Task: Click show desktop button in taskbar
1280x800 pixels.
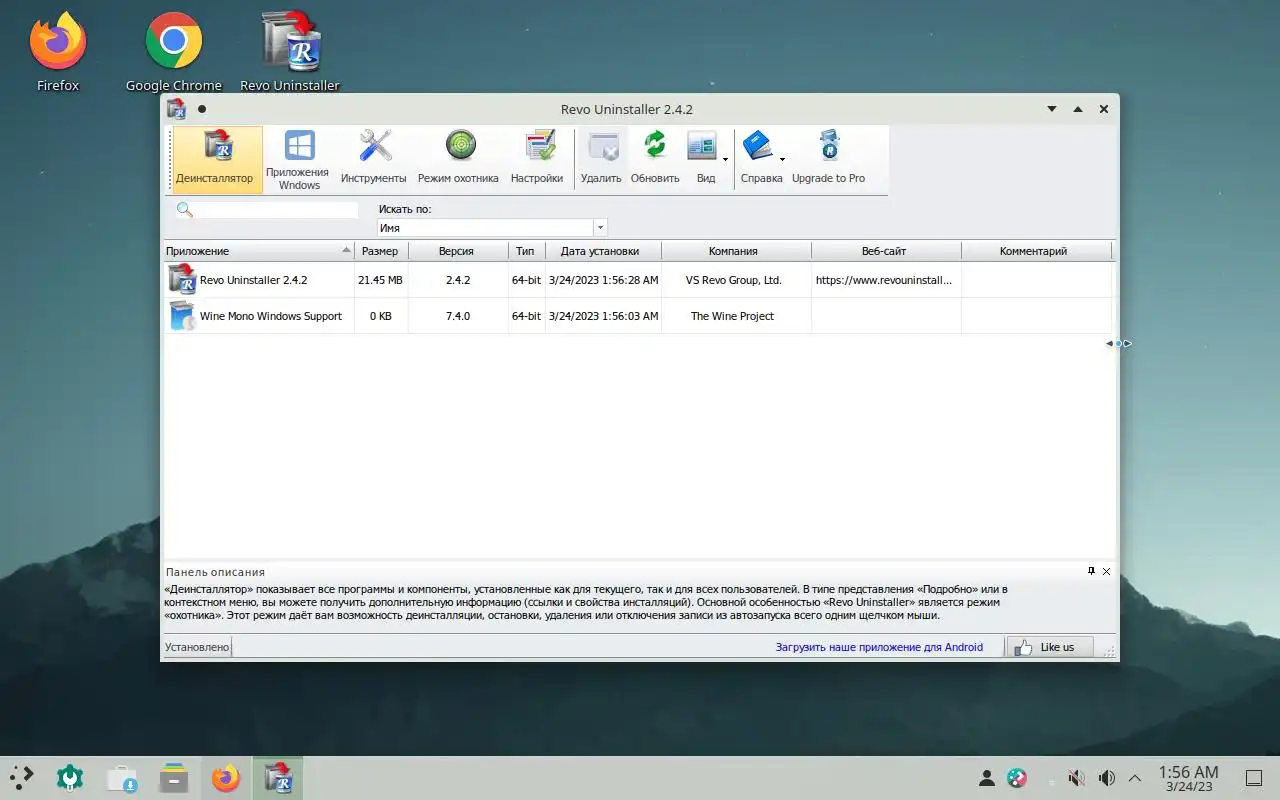Action: pyautogui.click(x=1253, y=777)
